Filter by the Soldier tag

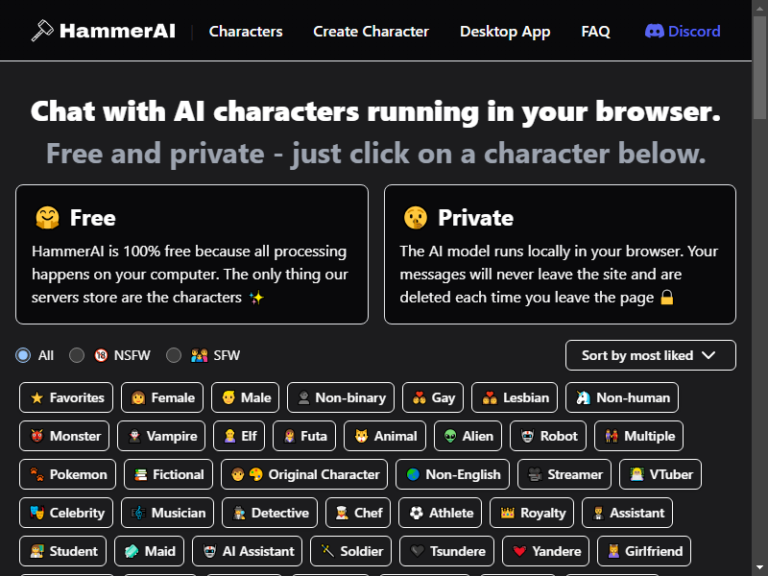pos(351,551)
